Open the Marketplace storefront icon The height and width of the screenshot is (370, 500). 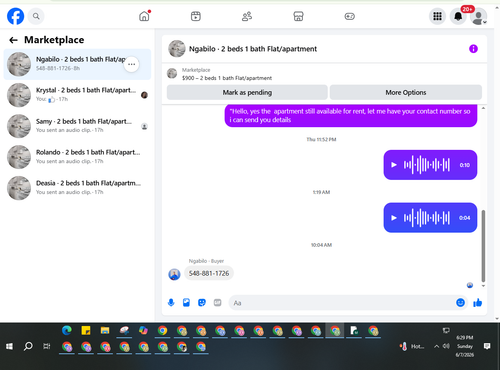click(298, 16)
